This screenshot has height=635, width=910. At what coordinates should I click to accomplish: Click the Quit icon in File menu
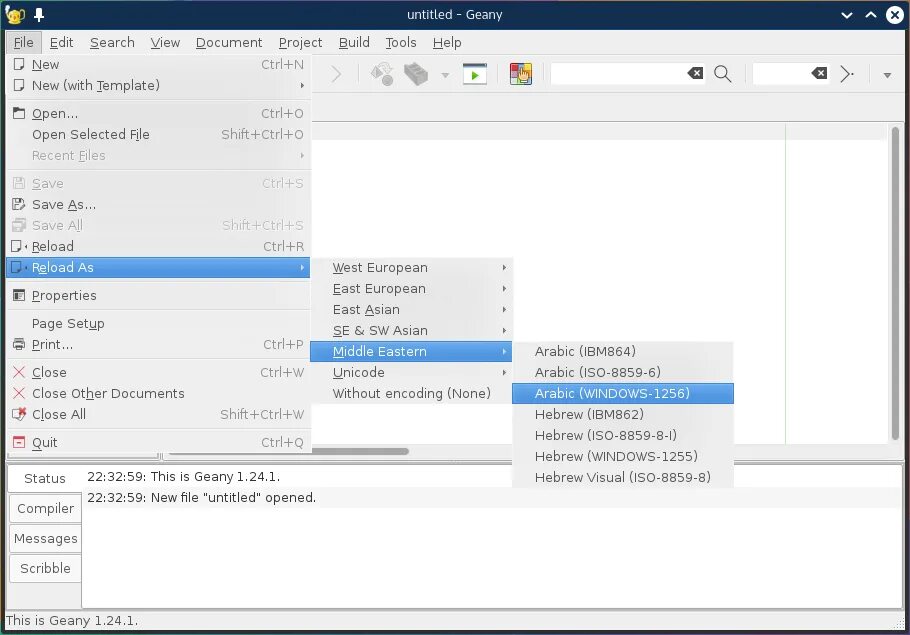coord(19,442)
